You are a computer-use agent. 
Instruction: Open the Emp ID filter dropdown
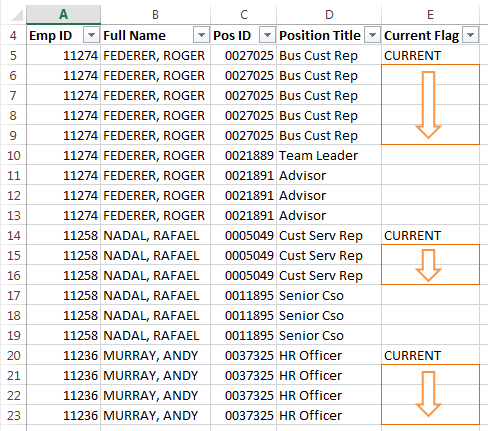(x=91, y=35)
